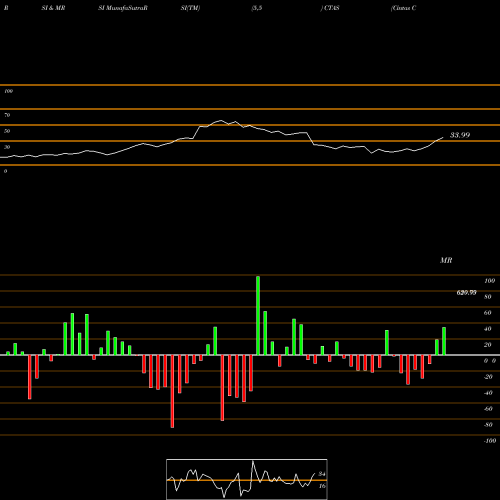The image size is (500, 500).
Task: Click the RSI value label 33.99
Action: [460, 135]
